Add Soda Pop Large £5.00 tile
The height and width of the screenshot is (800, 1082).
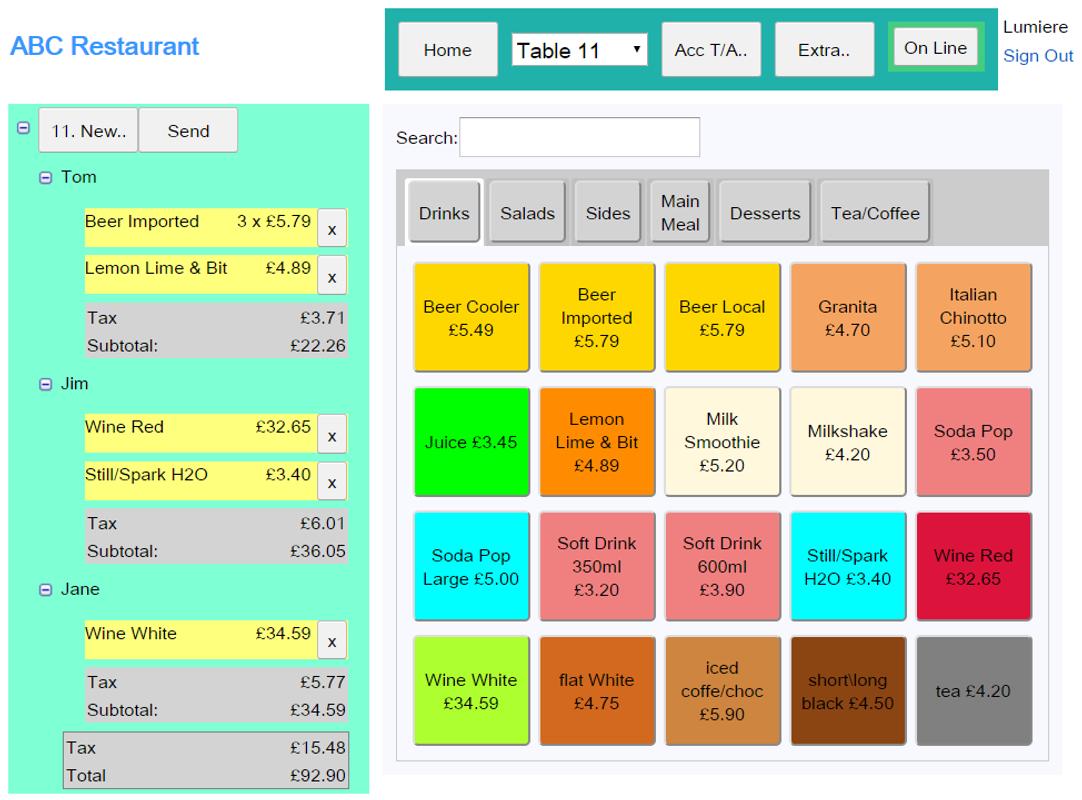coord(471,567)
